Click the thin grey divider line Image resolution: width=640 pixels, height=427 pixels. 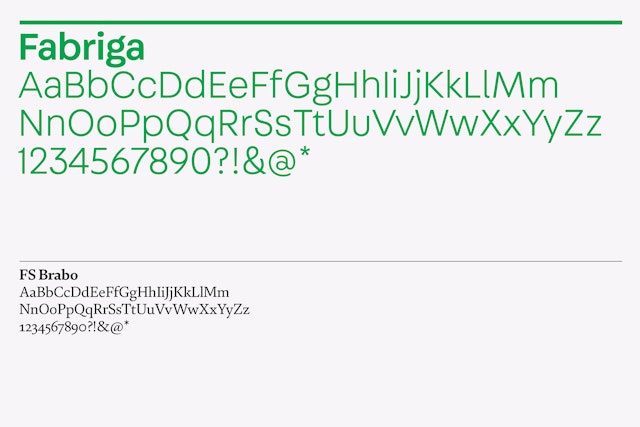tap(320, 261)
